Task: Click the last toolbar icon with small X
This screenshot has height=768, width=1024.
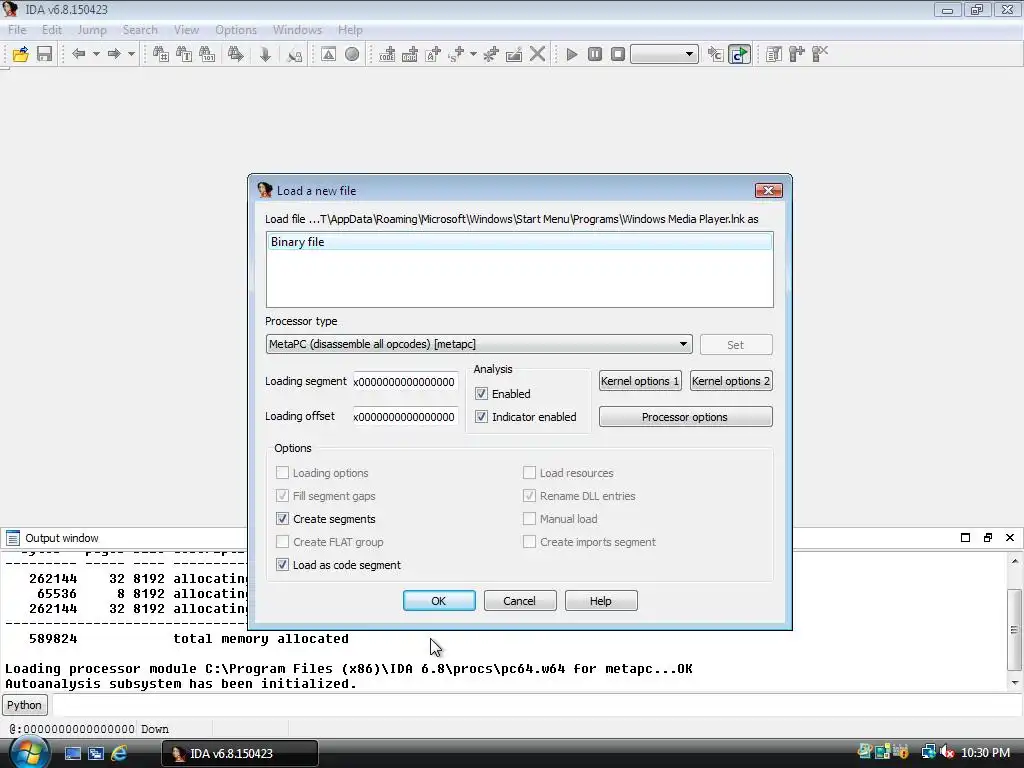Action: pos(820,54)
